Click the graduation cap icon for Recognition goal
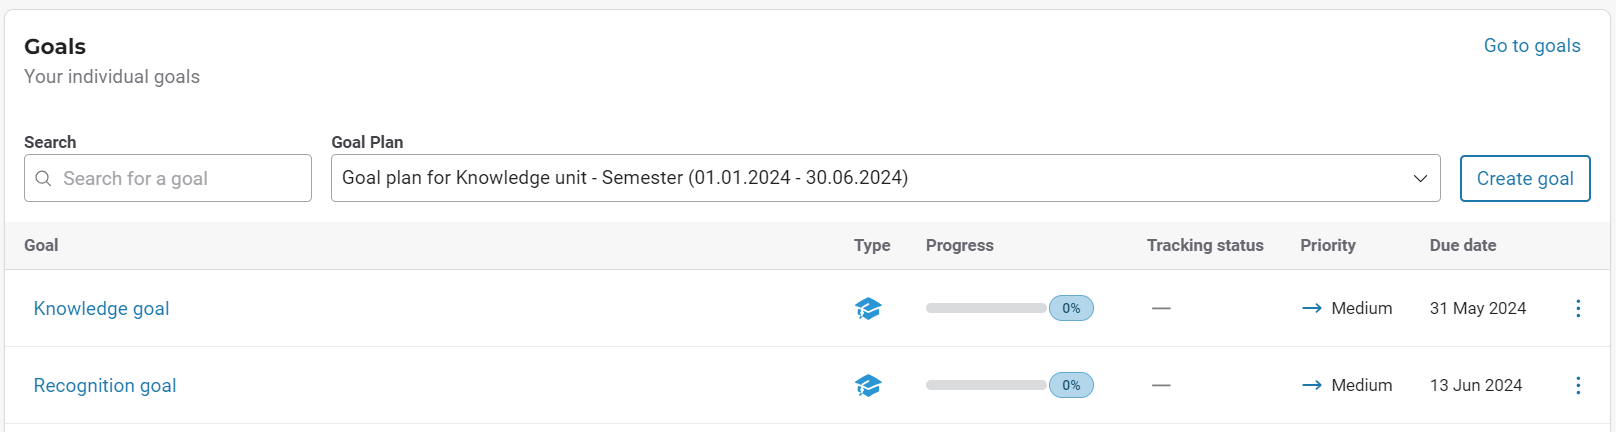Screen dimensions: 1616x432 (x=868, y=386)
